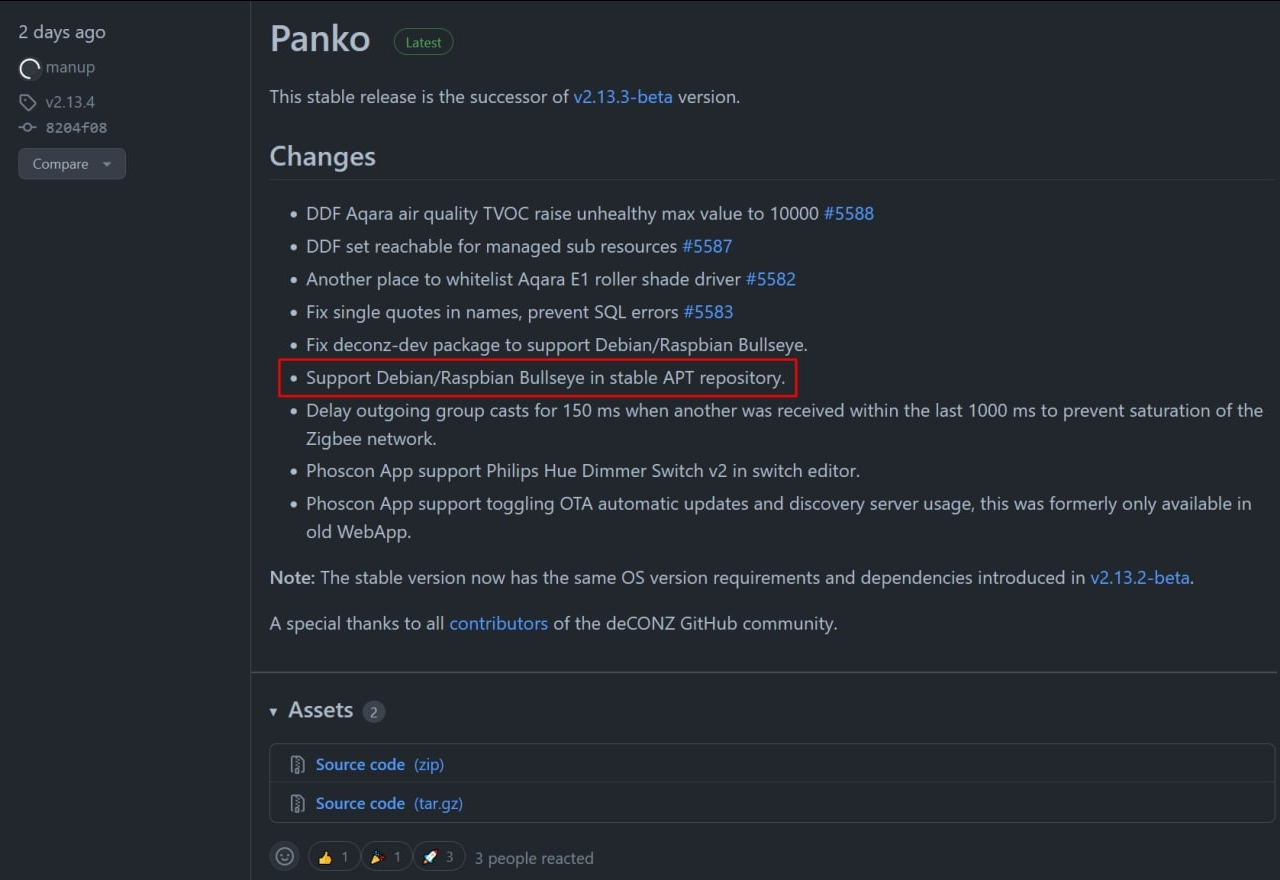Download Source code (zip)

coord(380,765)
